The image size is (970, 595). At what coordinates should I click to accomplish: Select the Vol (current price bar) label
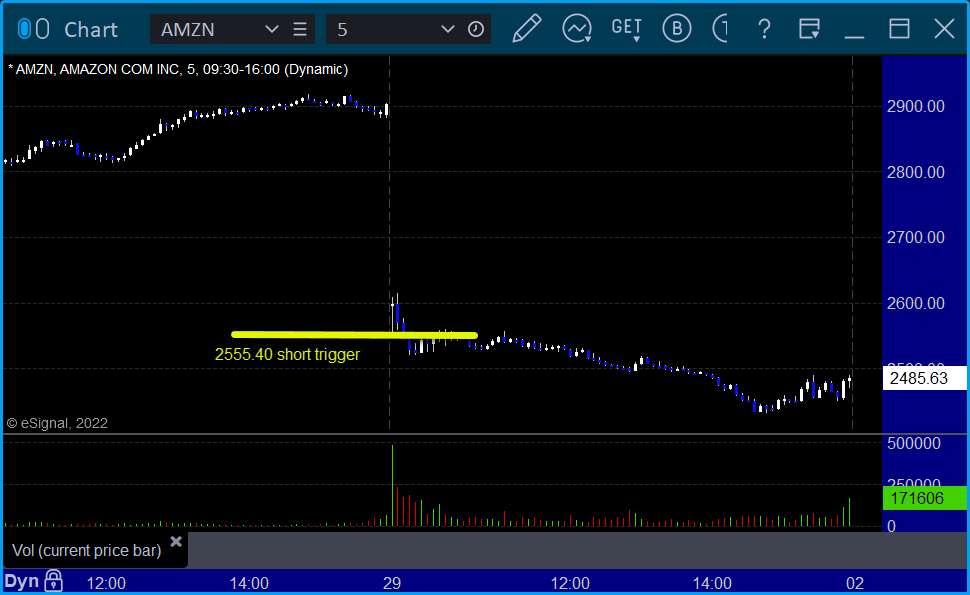(x=87, y=550)
